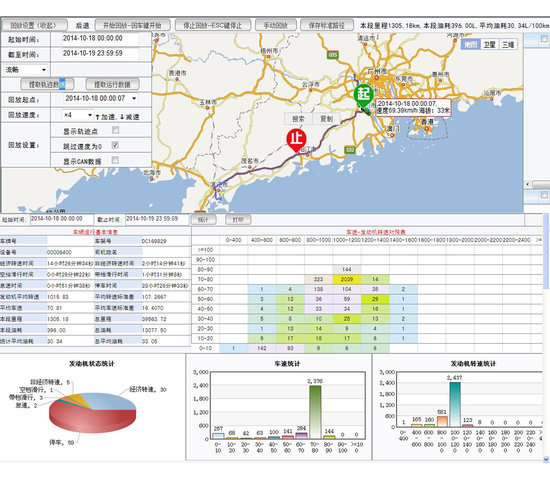Click the small square icon at map's top-right
The image size is (550, 480).
click(544, 39)
